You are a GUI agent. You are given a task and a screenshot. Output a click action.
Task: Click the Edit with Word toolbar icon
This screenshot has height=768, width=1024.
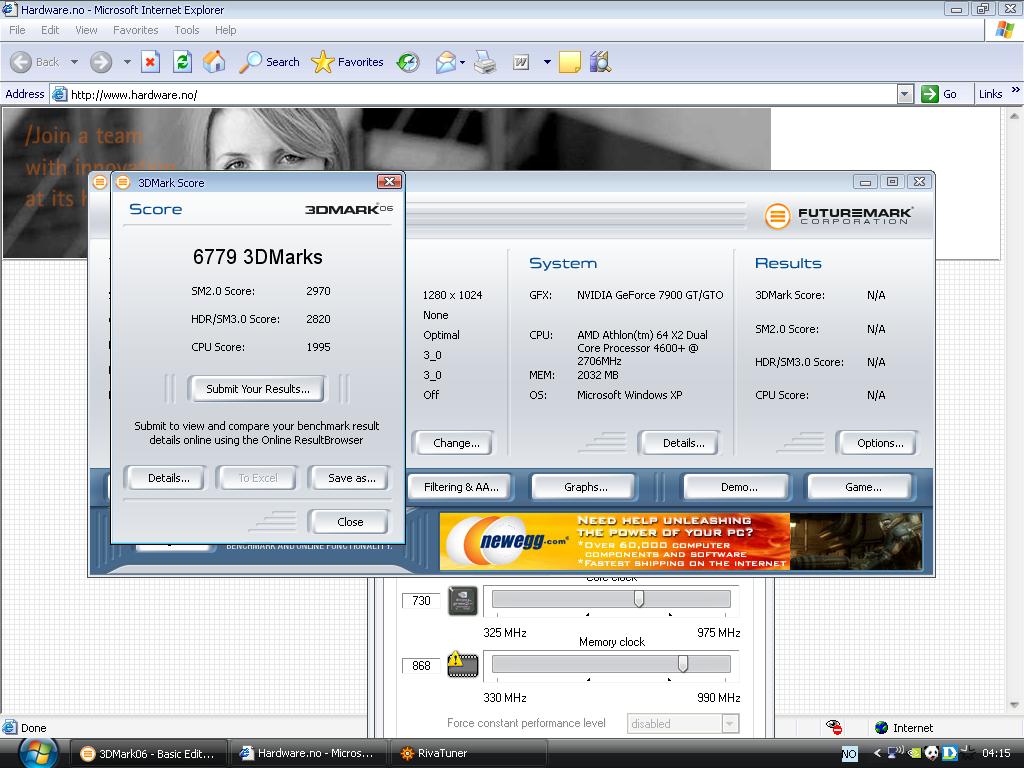point(520,62)
